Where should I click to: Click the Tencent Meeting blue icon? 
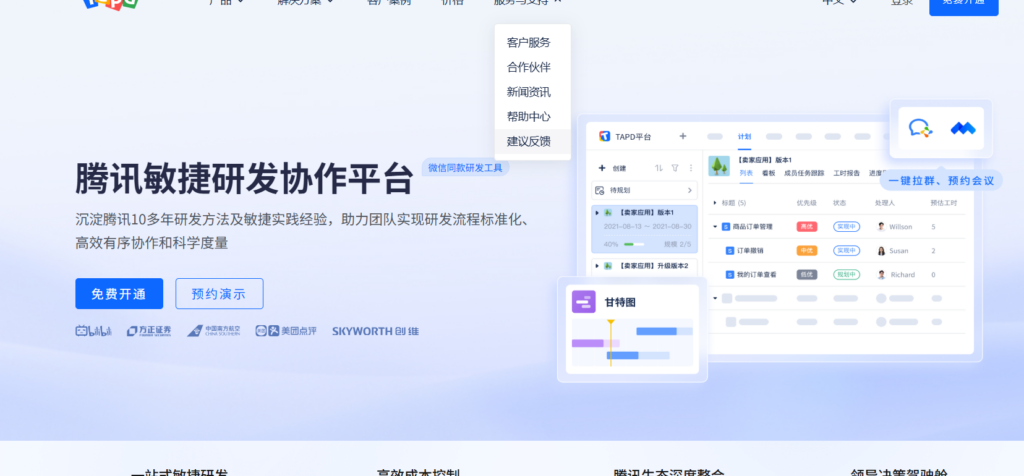[x=963, y=128]
